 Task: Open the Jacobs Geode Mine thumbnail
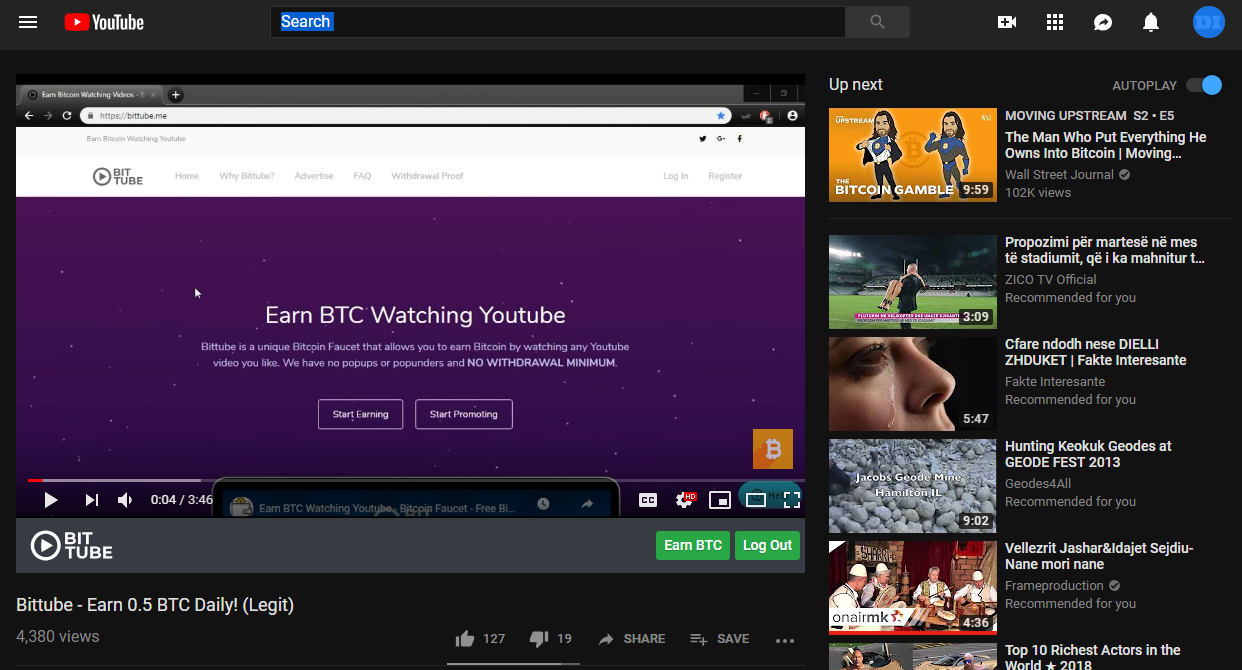click(913, 486)
